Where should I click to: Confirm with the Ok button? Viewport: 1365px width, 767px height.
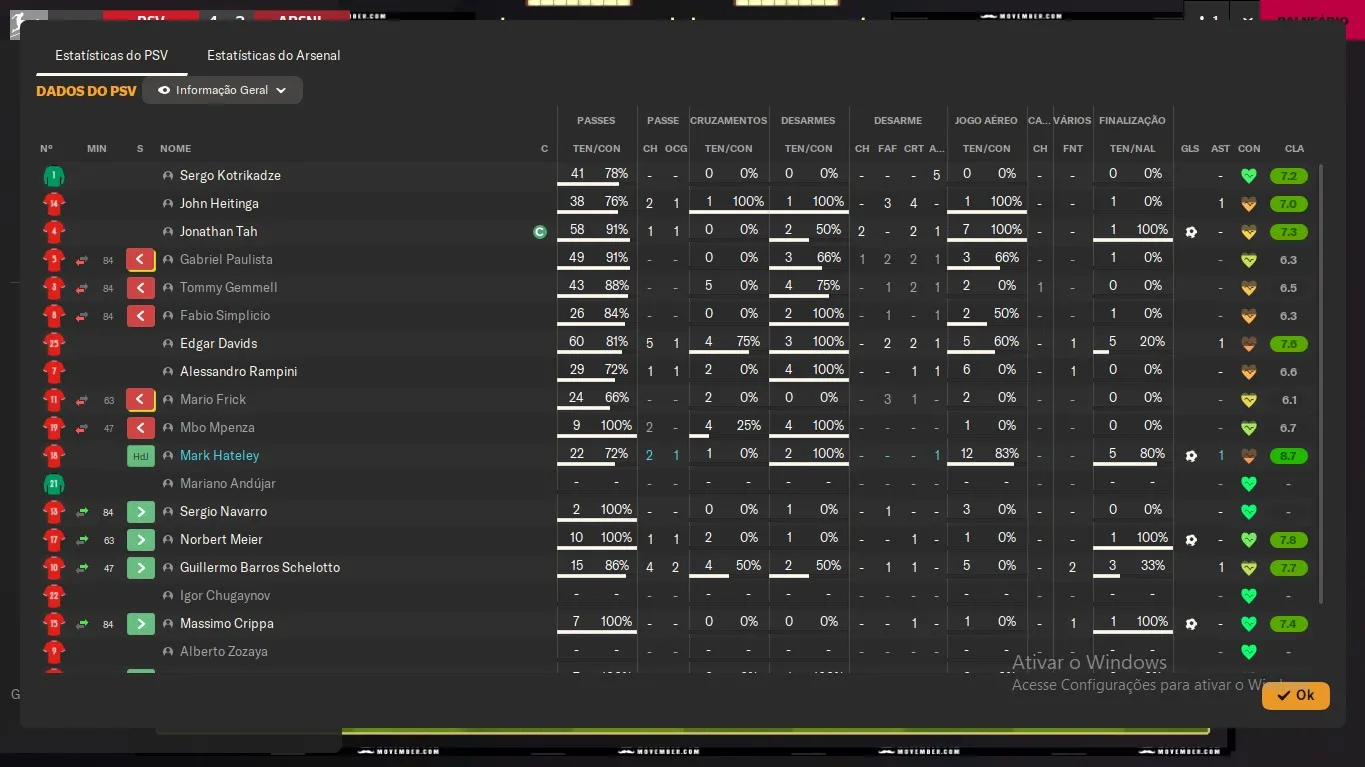(x=1296, y=695)
